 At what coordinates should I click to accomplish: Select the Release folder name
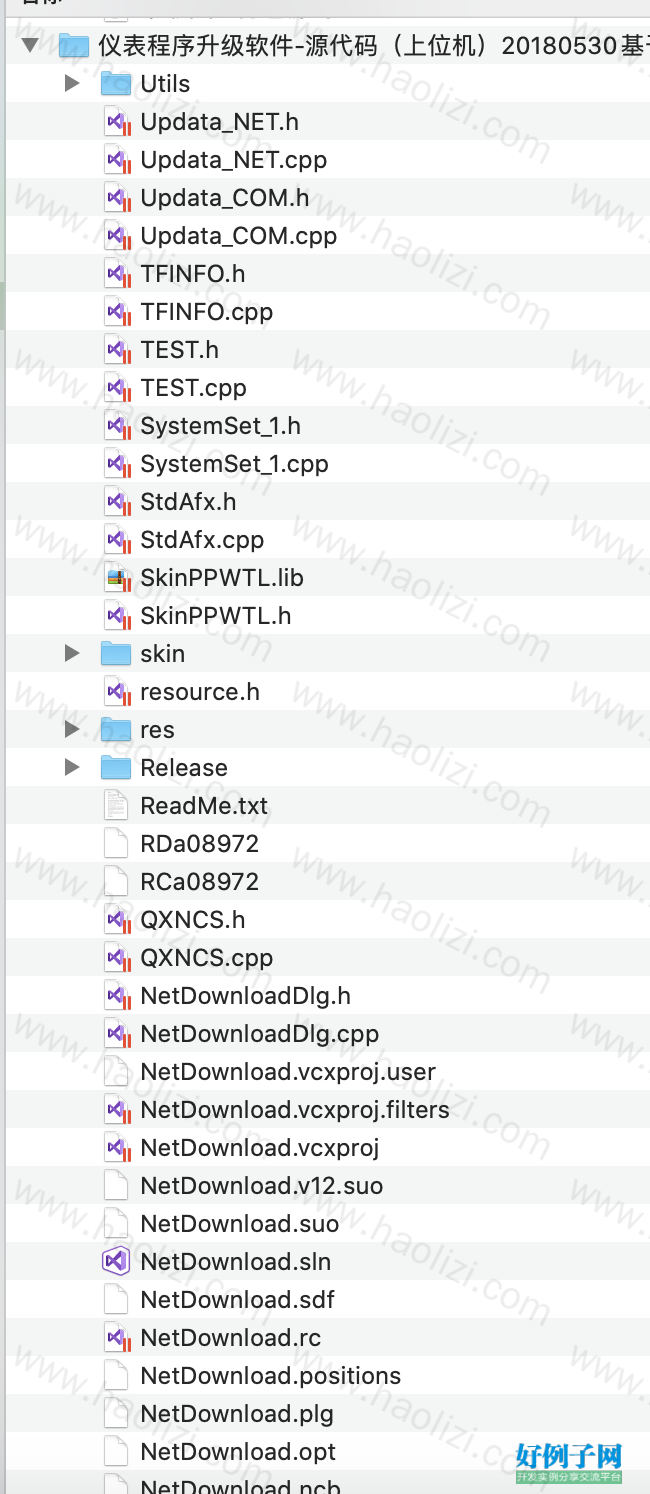coord(184,768)
